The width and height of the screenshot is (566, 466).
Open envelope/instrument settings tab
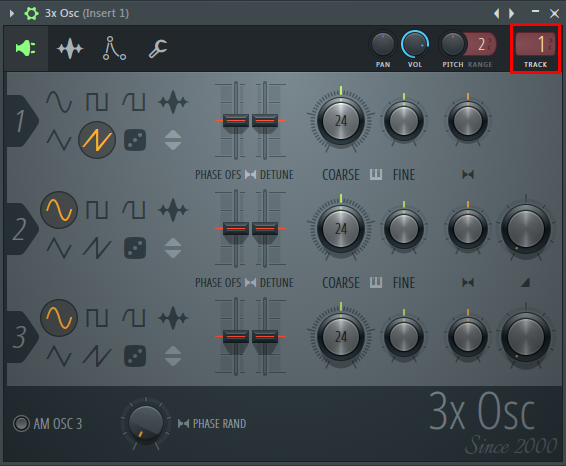114,48
